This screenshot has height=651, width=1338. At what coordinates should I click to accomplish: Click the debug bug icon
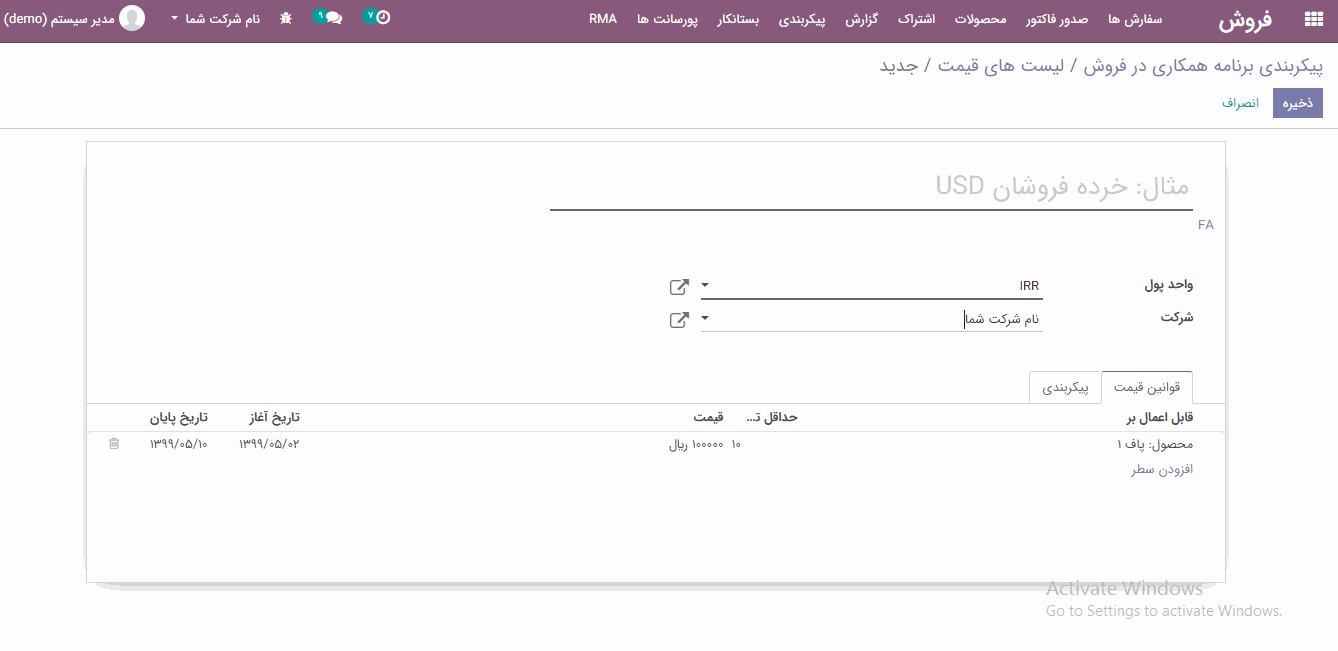click(x=286, y=19)
